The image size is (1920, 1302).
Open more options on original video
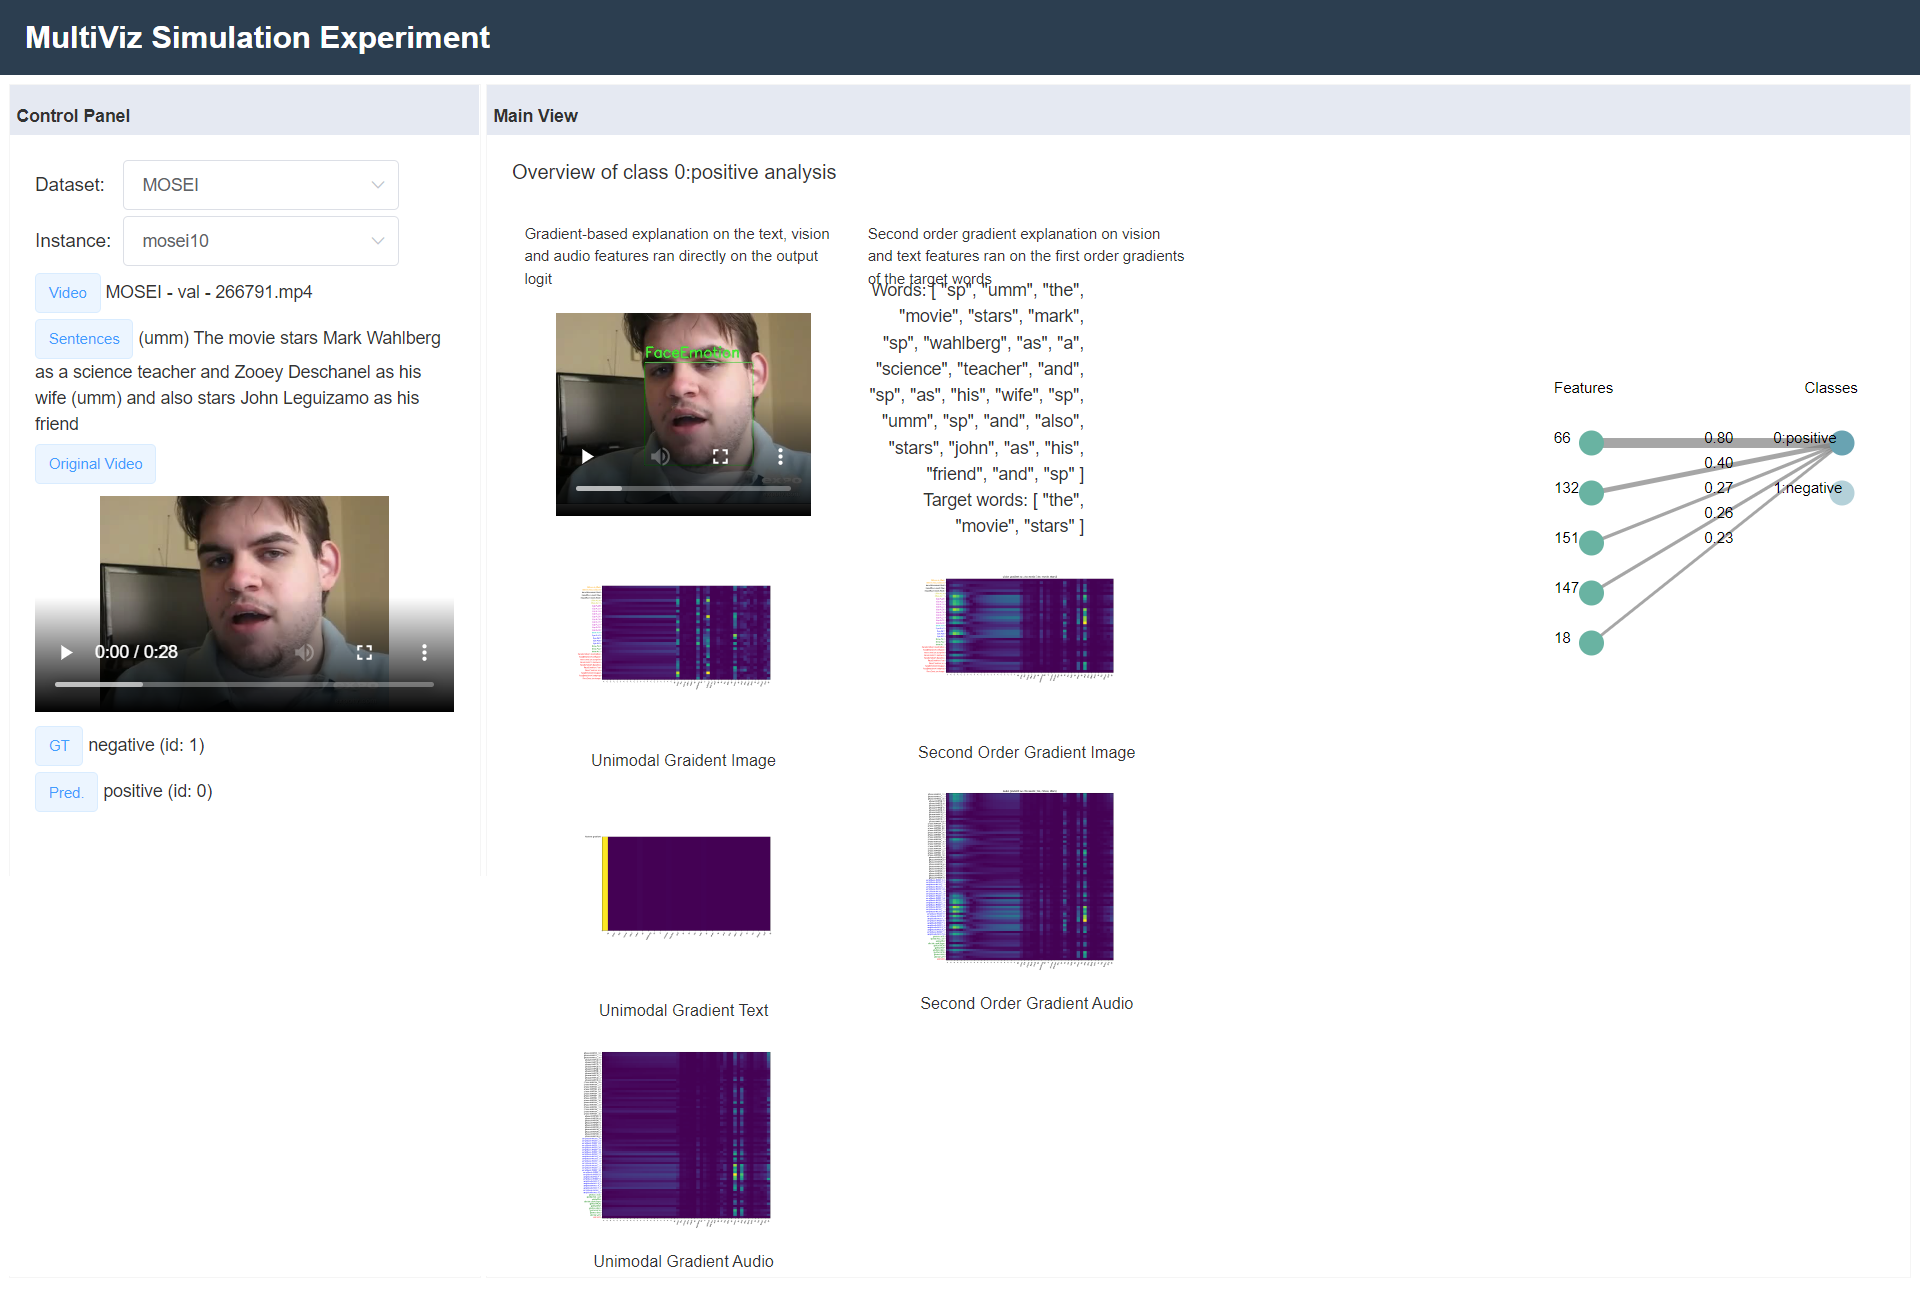click(x=424, y=652)
